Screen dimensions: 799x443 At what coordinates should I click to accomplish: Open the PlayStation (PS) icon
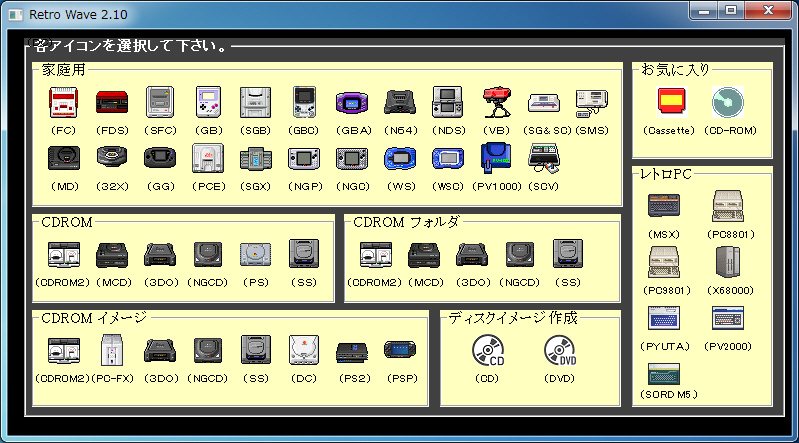coord(255,254)
